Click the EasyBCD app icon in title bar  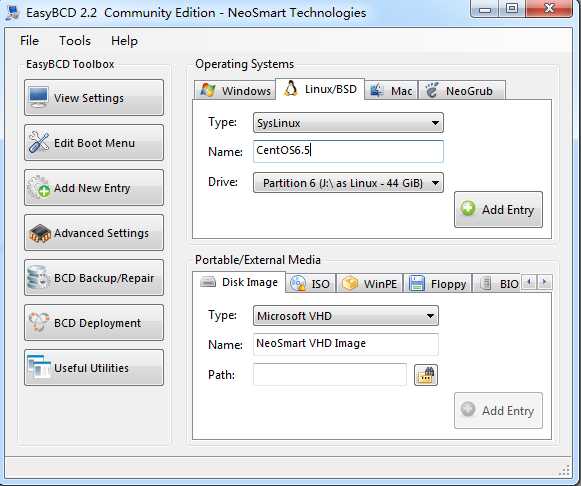tap(13, 13)
